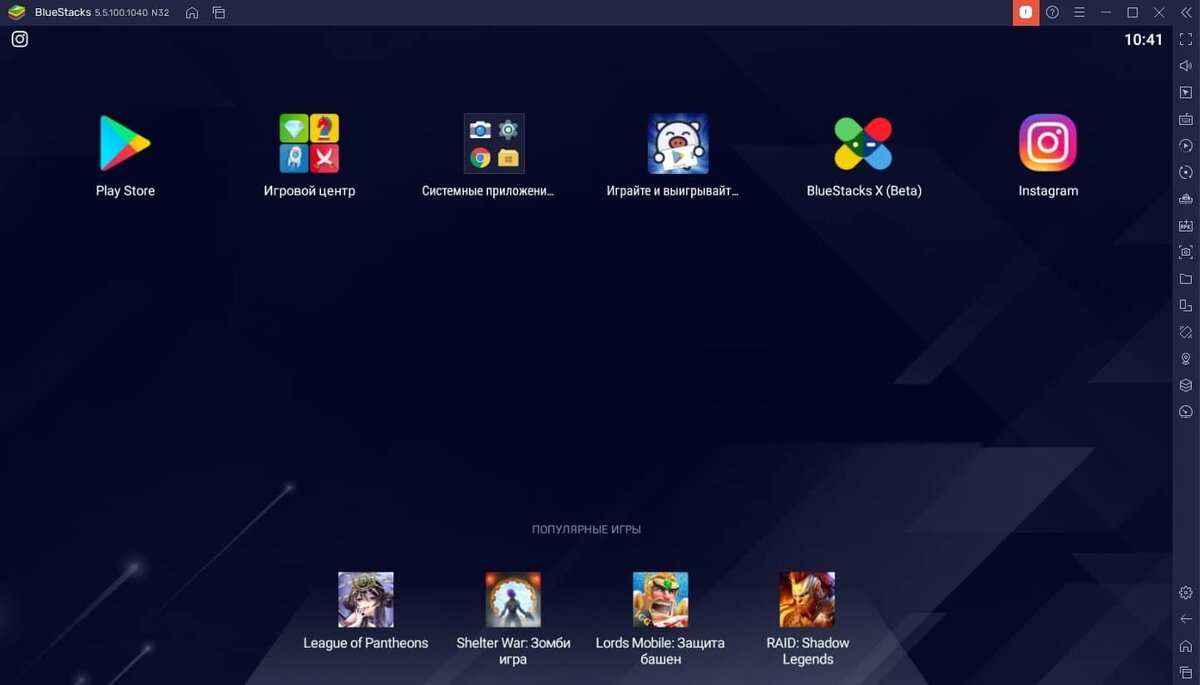Viewport: 1200px width, 685px height.
Task: Open the multi-window tab icon in title bar
Action: tap(219, 13)
